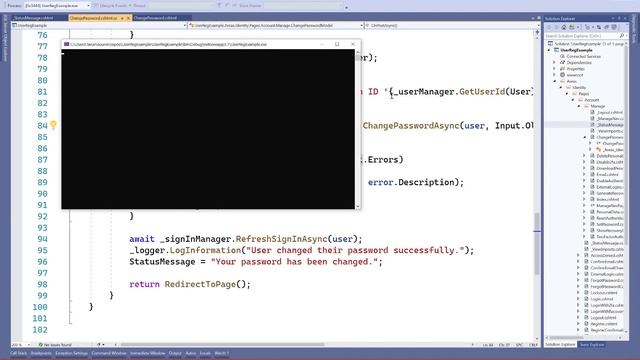Open the Watch 1 tab

[222, 353]
